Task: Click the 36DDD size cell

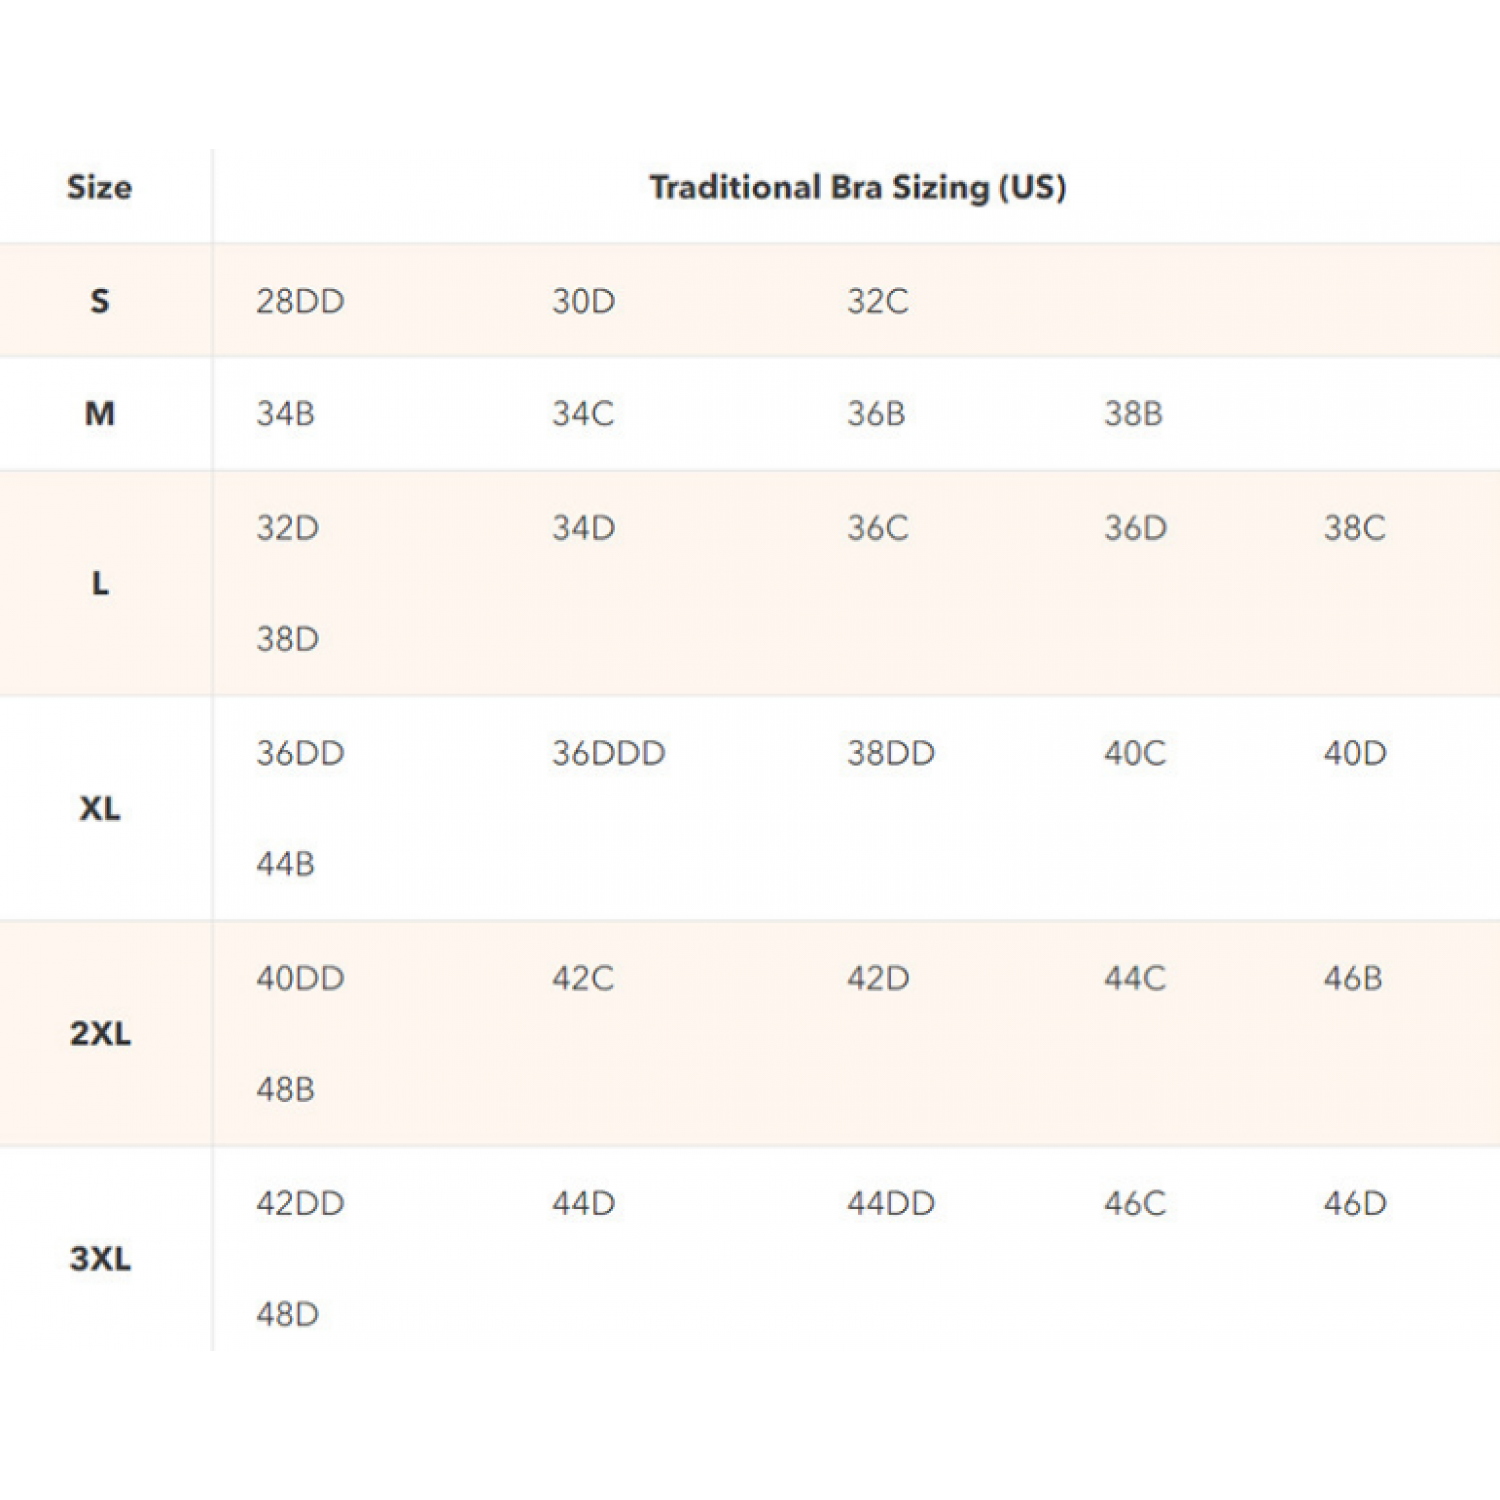Action: coord(608,753)
